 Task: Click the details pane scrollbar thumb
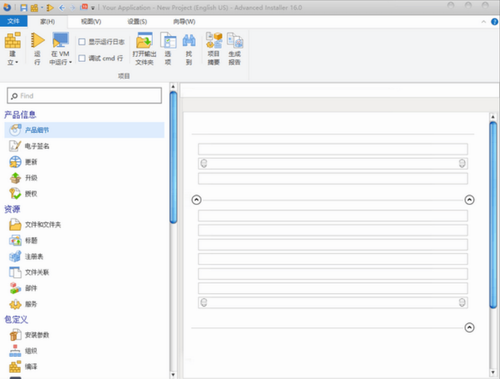[493, 215]
